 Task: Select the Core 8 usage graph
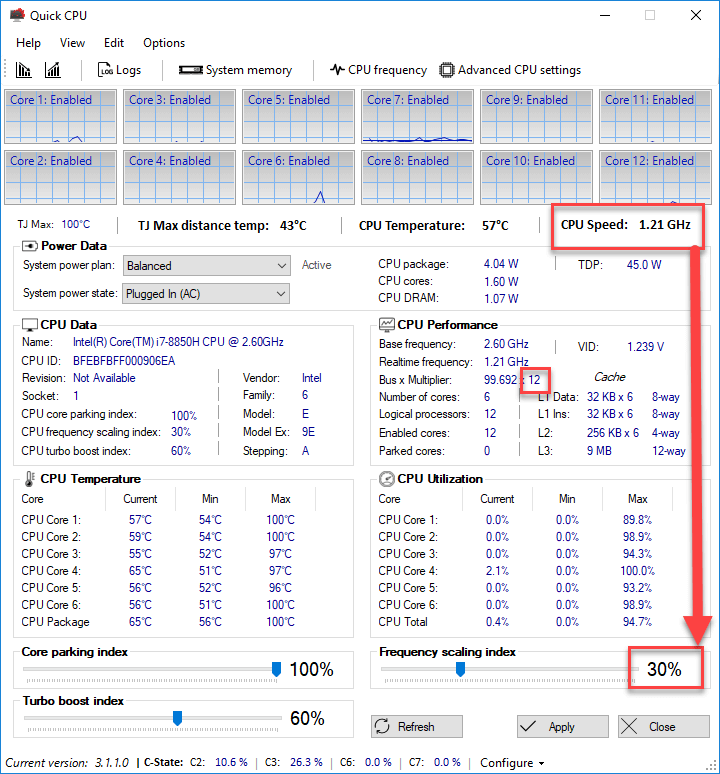click(417, 178)
